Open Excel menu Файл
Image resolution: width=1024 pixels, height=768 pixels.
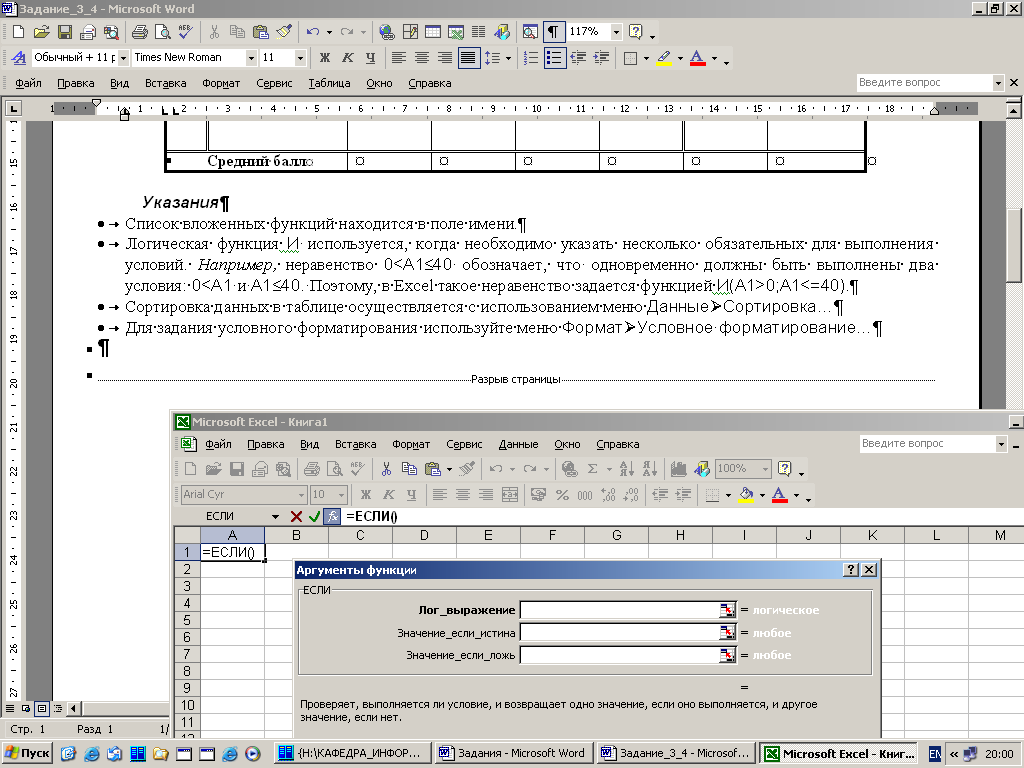coord(218,444)
